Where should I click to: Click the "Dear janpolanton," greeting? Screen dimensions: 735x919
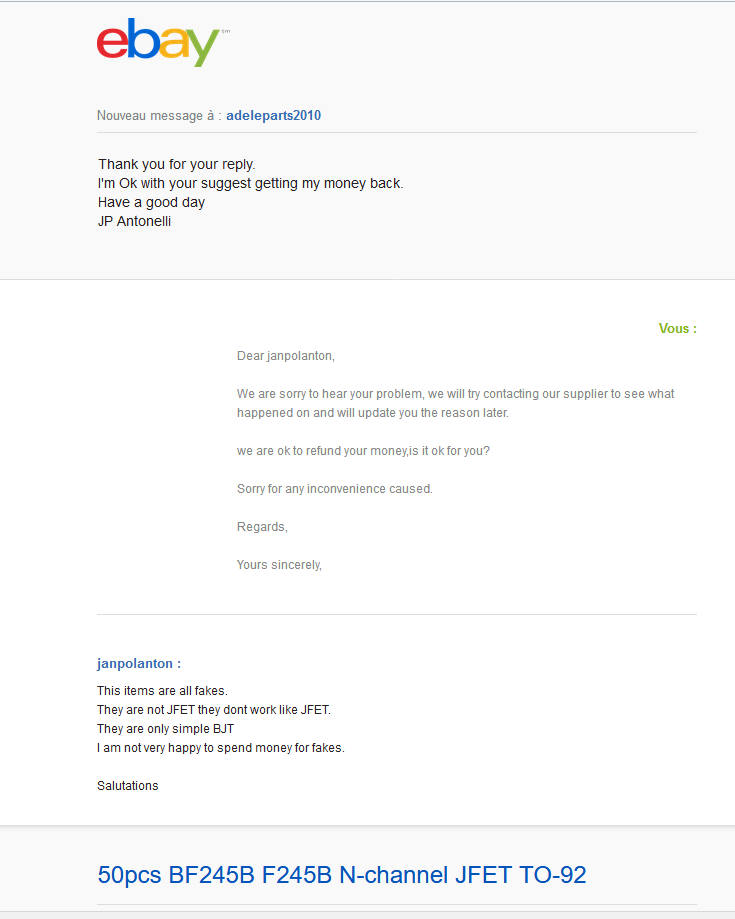(285, 355)
